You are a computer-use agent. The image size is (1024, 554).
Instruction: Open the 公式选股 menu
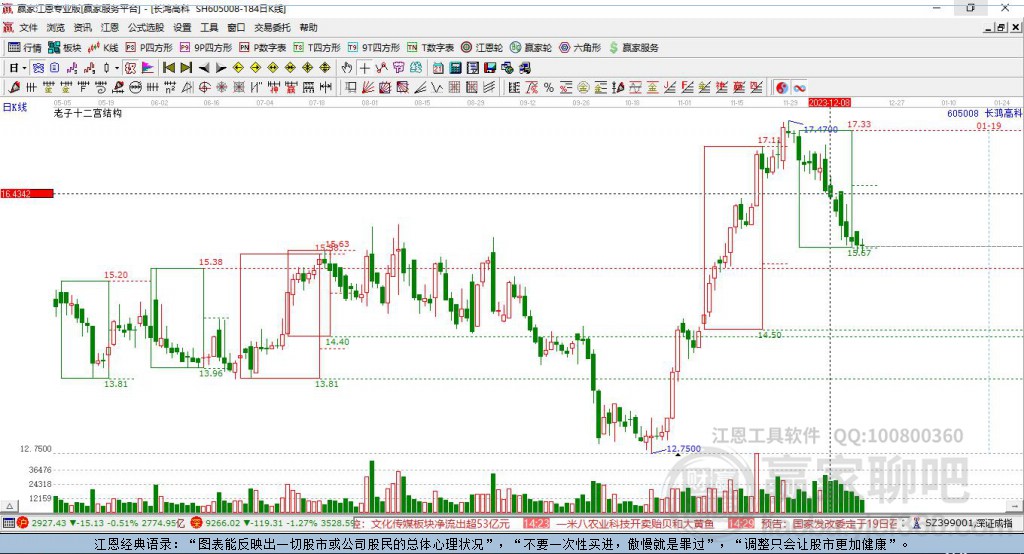coord(146,27)
